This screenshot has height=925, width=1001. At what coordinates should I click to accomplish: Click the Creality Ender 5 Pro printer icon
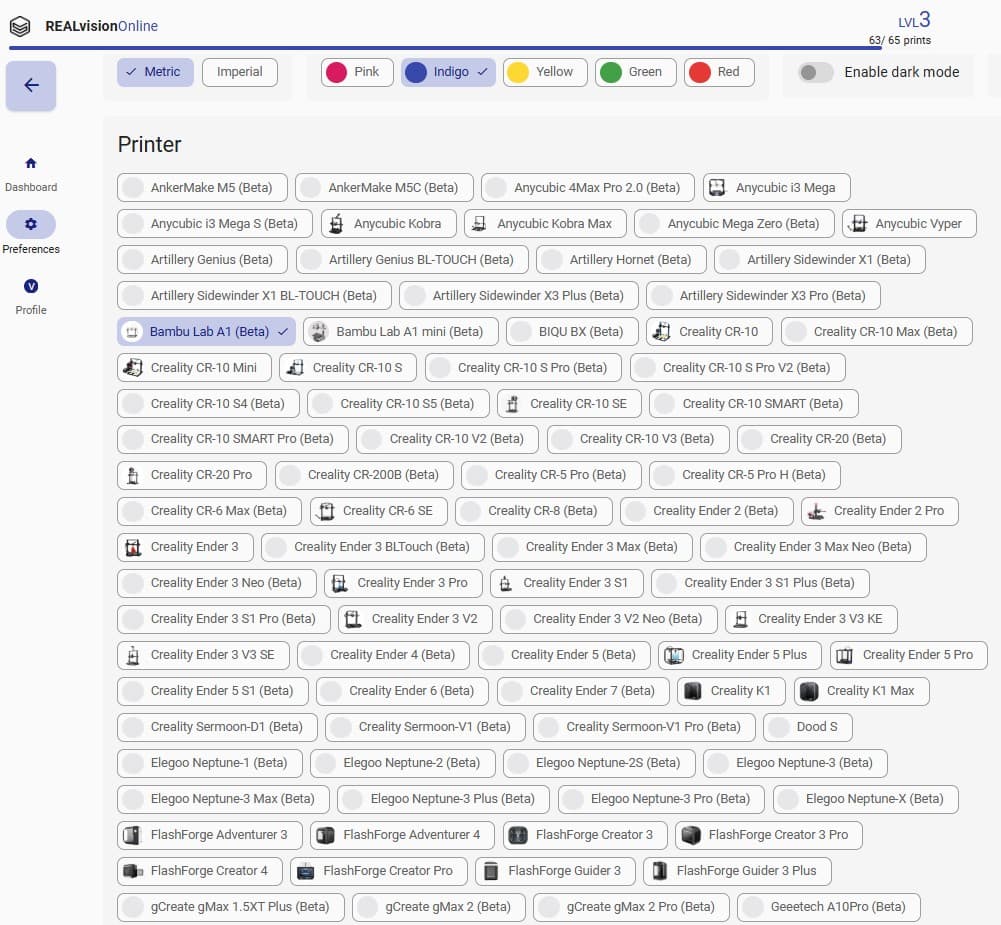(845, 655)
